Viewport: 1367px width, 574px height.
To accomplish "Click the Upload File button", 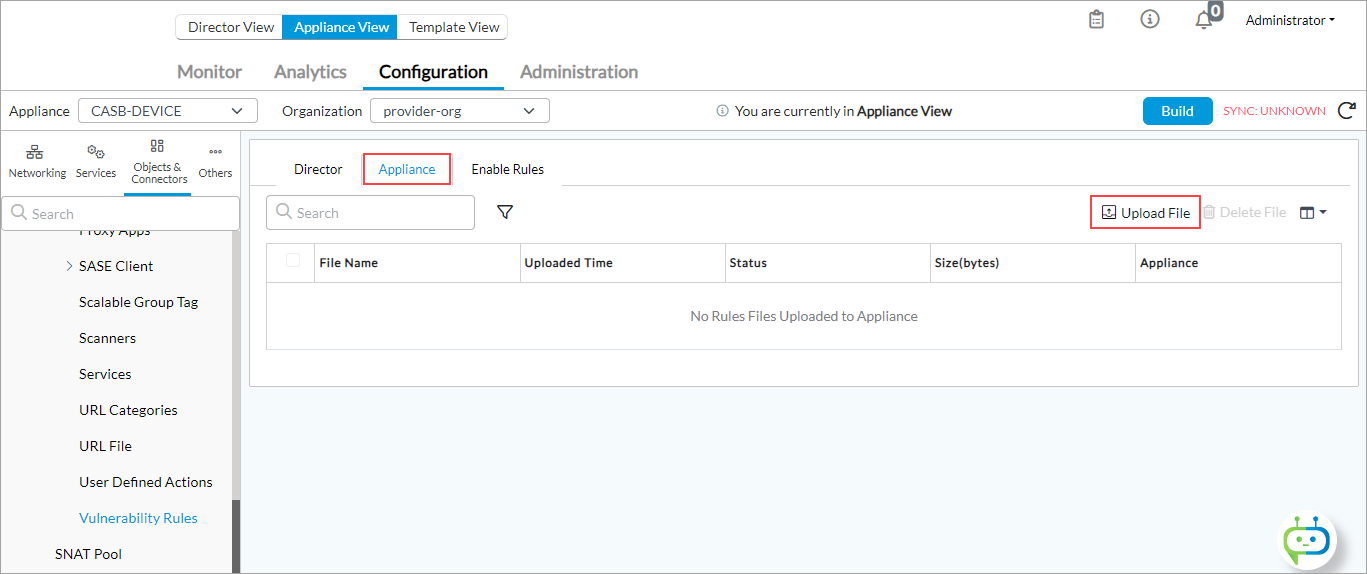I will [1145, 213].
